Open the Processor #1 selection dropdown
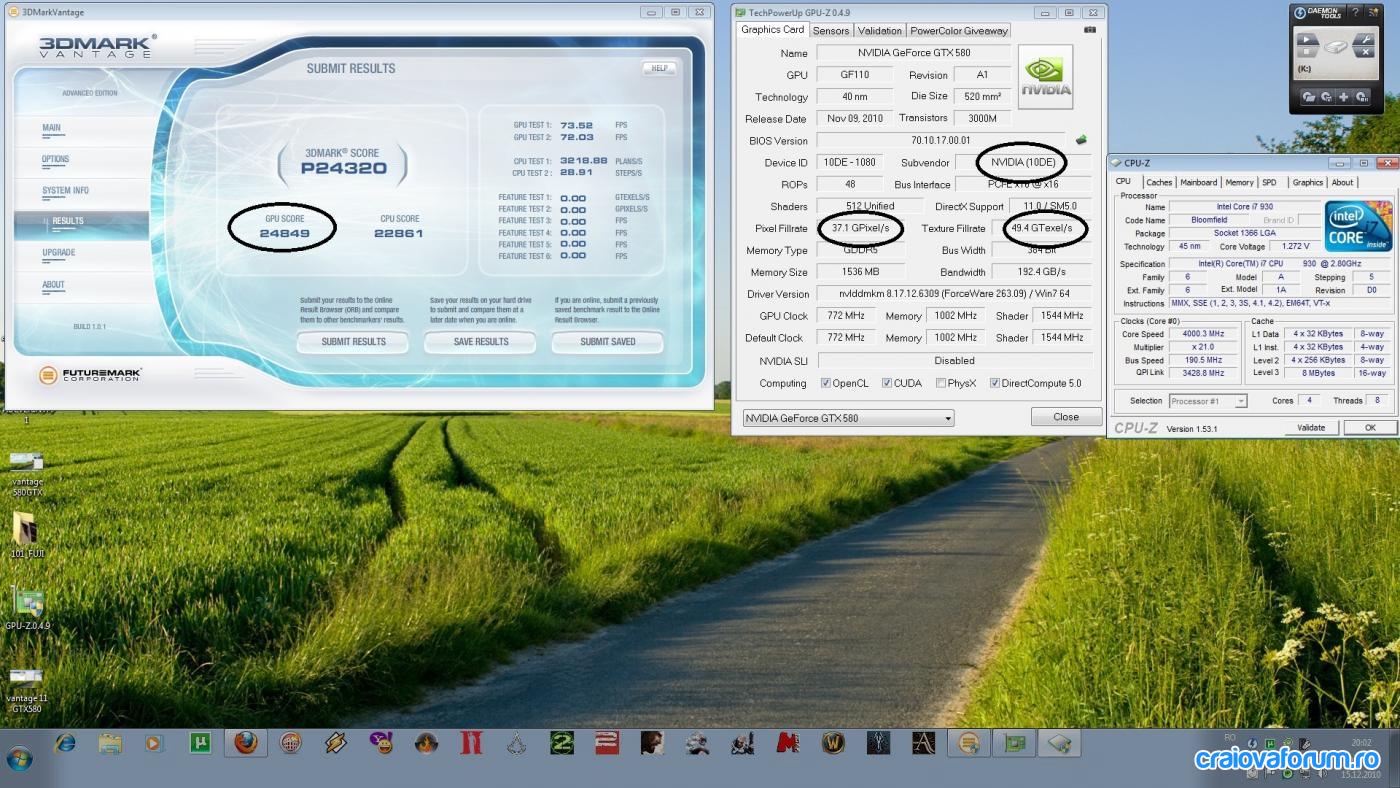Screen dimensions: 1400x788 pyautogui.click(x=1208, y=401)
